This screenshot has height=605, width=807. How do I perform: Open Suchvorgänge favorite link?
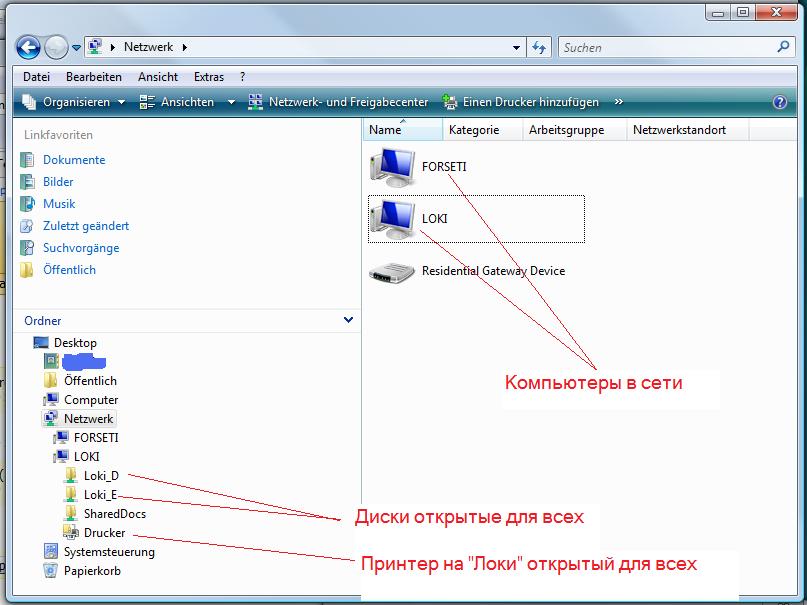pos(81,248)
